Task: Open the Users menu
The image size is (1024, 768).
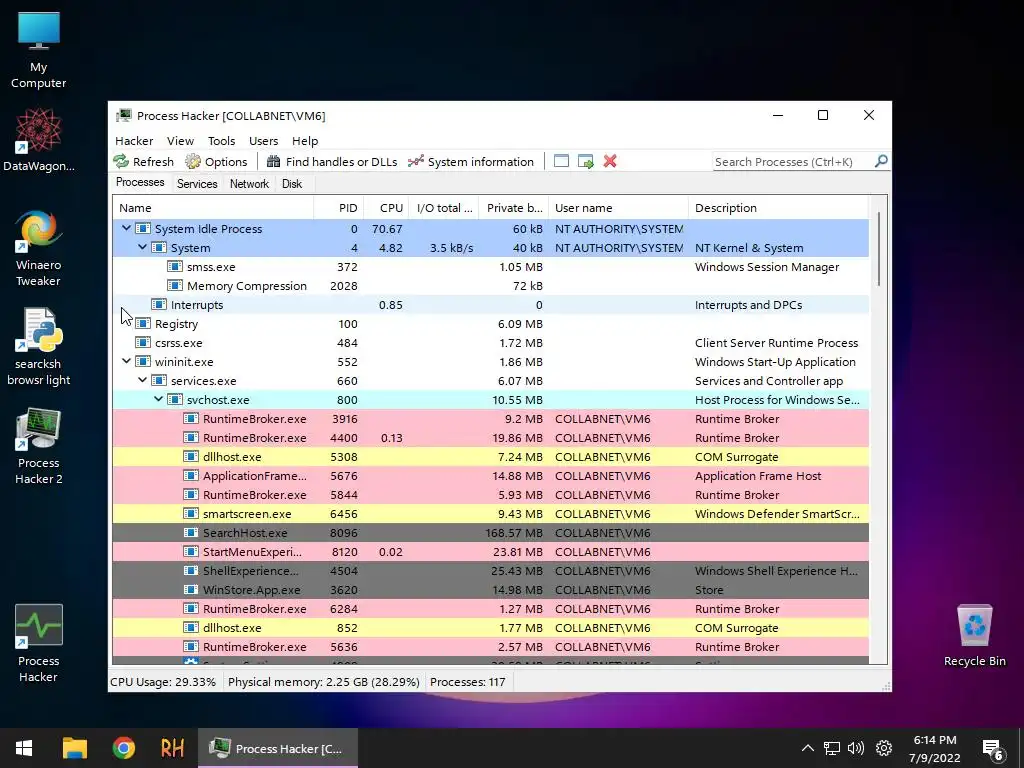Action: click(263, 141)
